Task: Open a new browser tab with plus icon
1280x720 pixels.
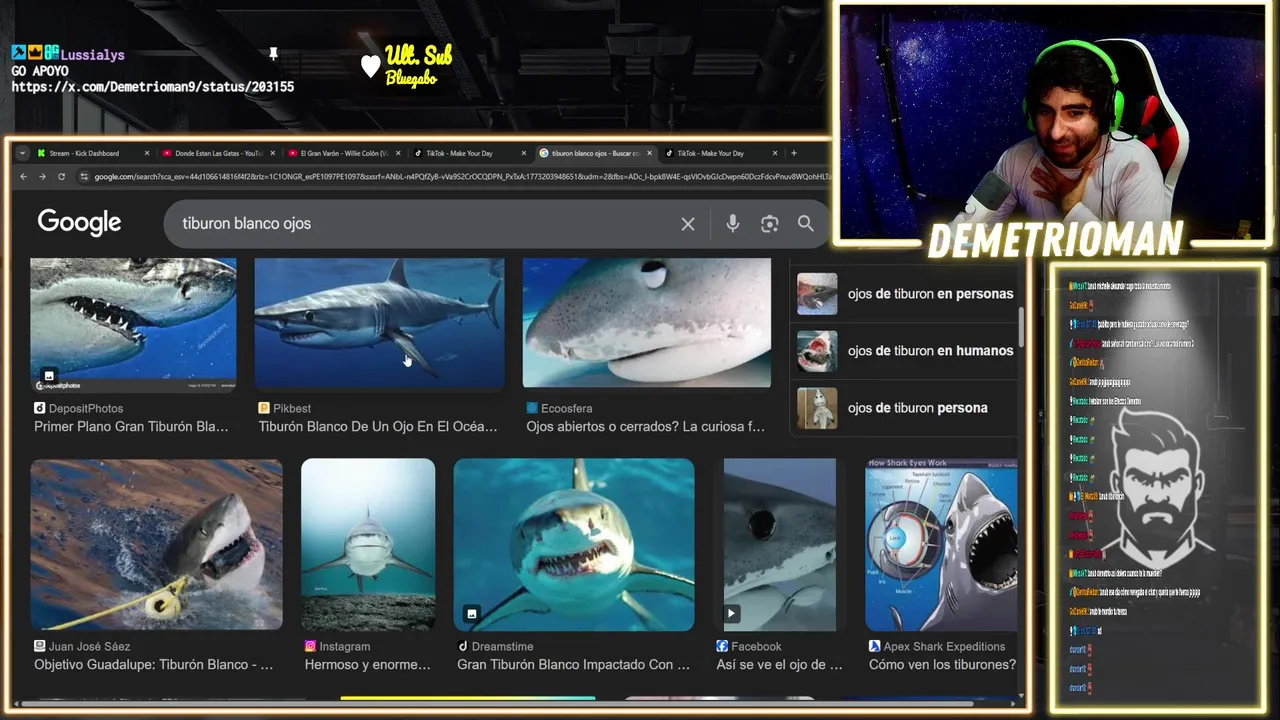Action: click(794, 153)
